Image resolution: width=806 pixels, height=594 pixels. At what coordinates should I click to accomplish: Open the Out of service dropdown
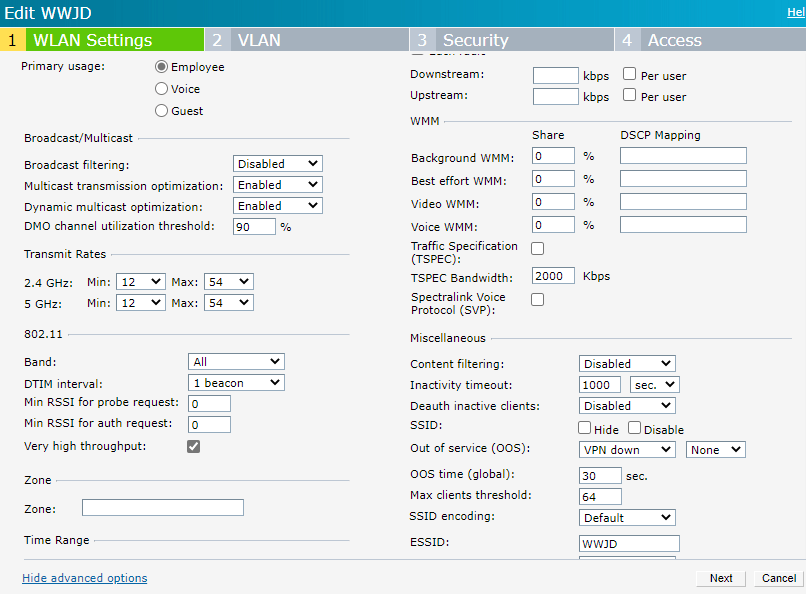[626, 449]
